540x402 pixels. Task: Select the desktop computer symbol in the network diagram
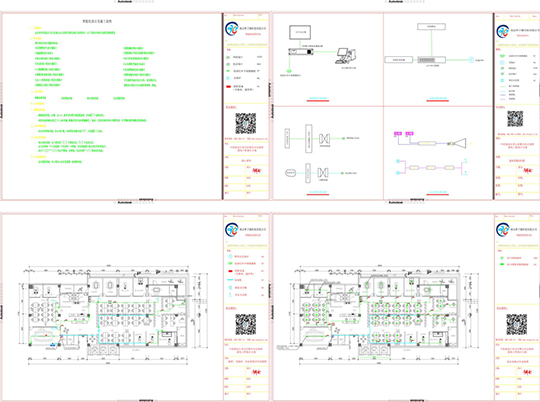(346, 56)
